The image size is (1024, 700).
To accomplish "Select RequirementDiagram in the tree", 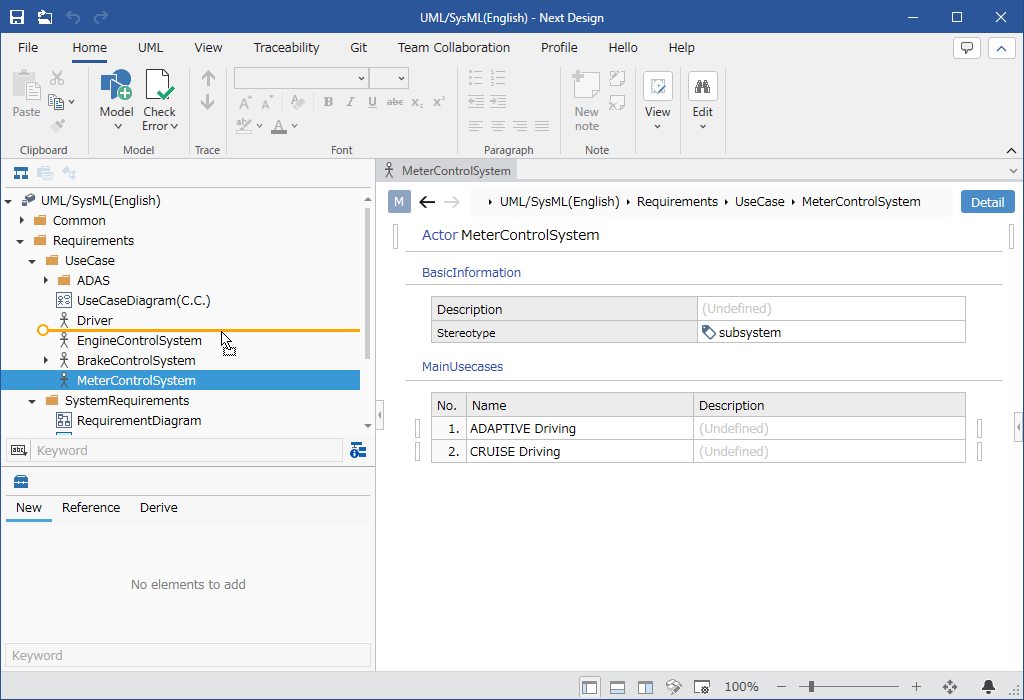I will [139, 421].
